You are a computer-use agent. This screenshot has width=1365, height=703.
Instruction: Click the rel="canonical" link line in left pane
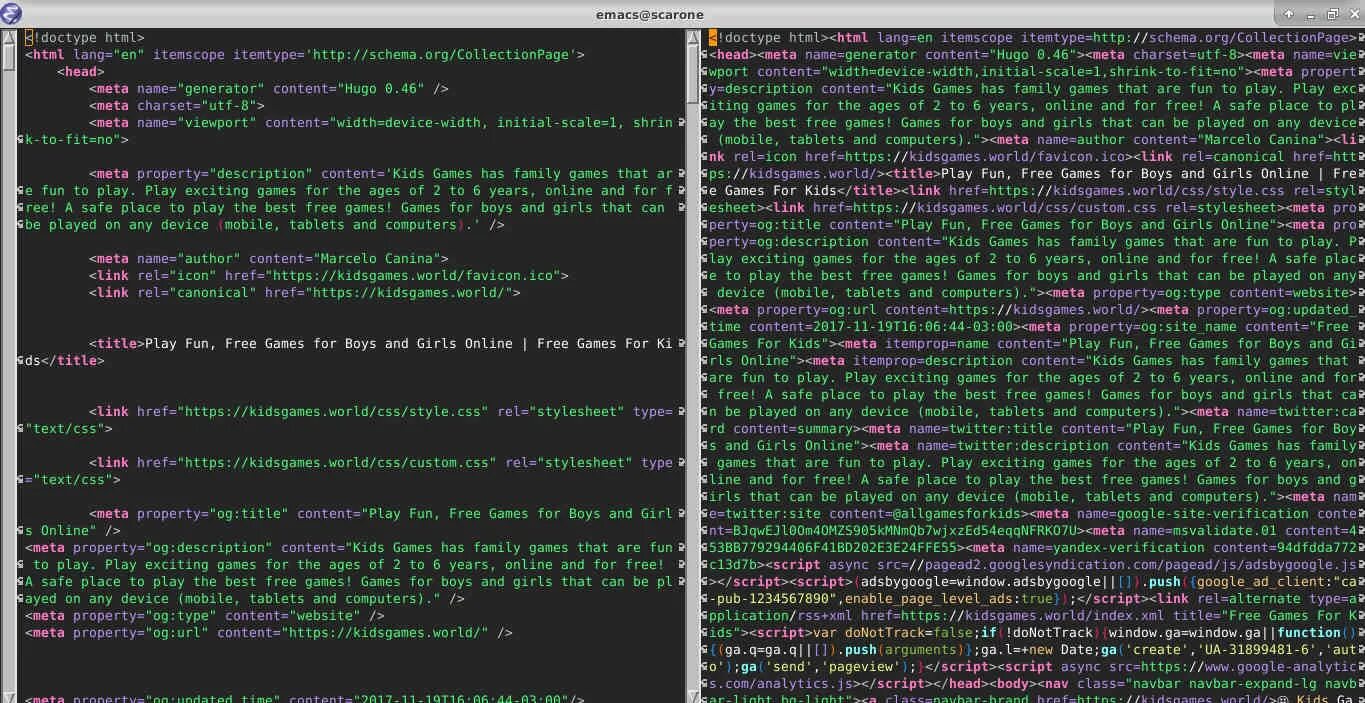(305, 293)
